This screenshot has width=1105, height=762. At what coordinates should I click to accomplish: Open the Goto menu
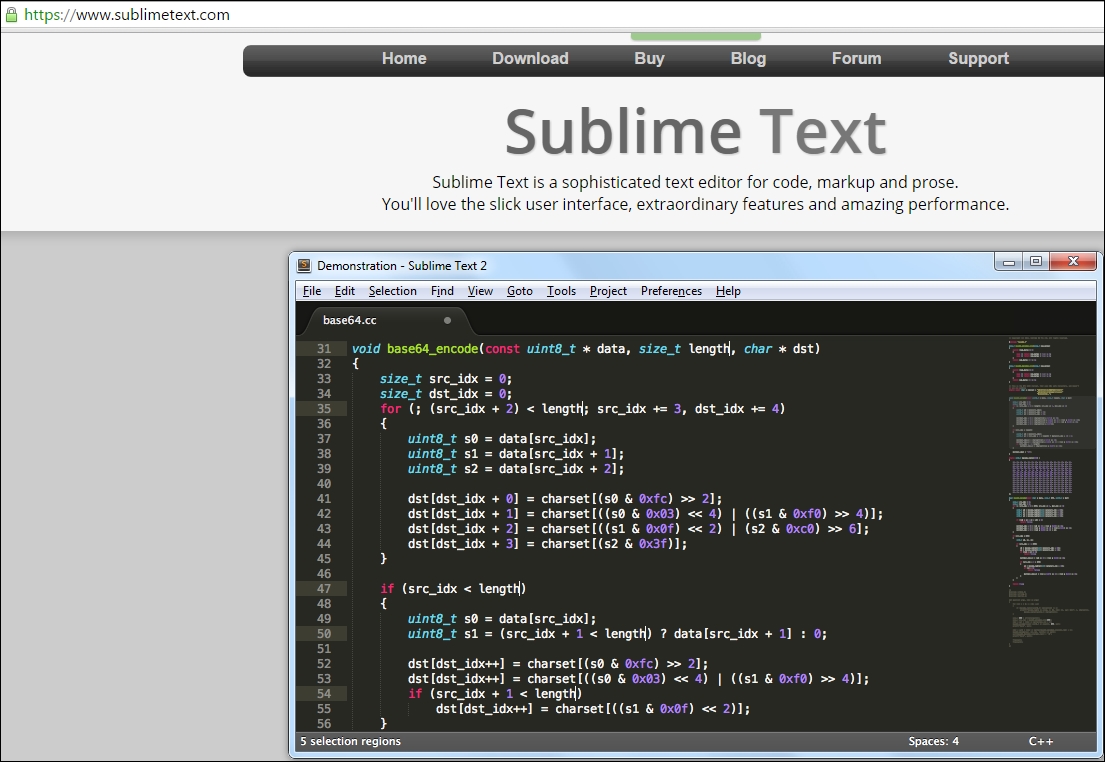click(519, 291)
